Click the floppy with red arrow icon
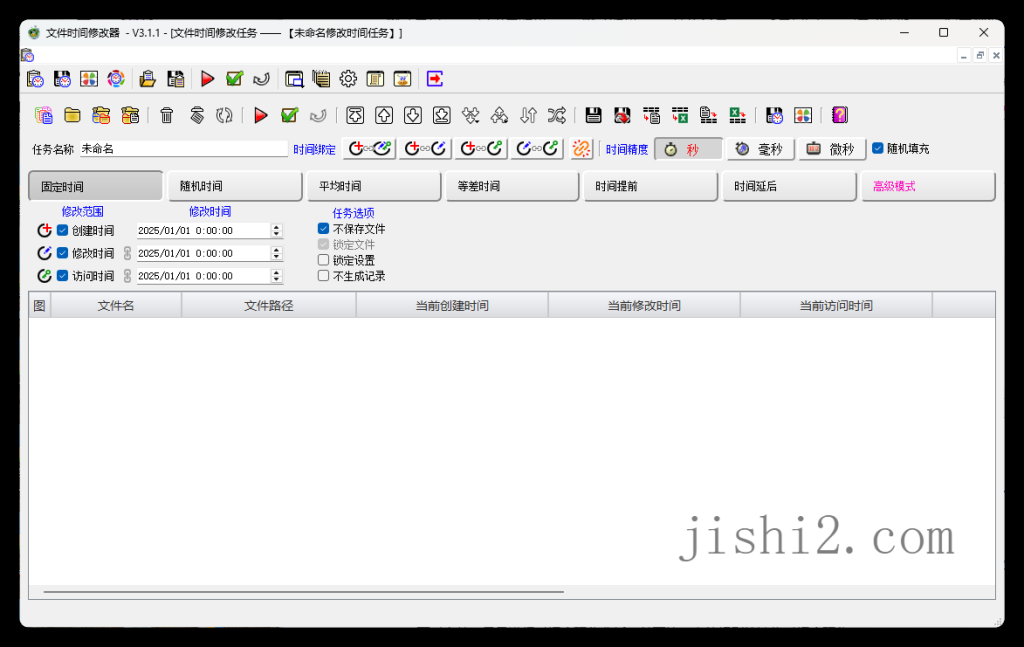Viewport: 1024px width, 647px height. (x=622, y=116)
